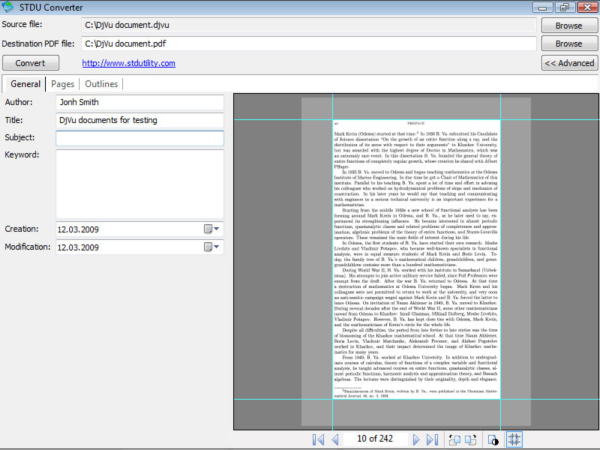Switch to the General tab
Screen dimensions: 600x450
pyautogui.click(x=25, y=84)
